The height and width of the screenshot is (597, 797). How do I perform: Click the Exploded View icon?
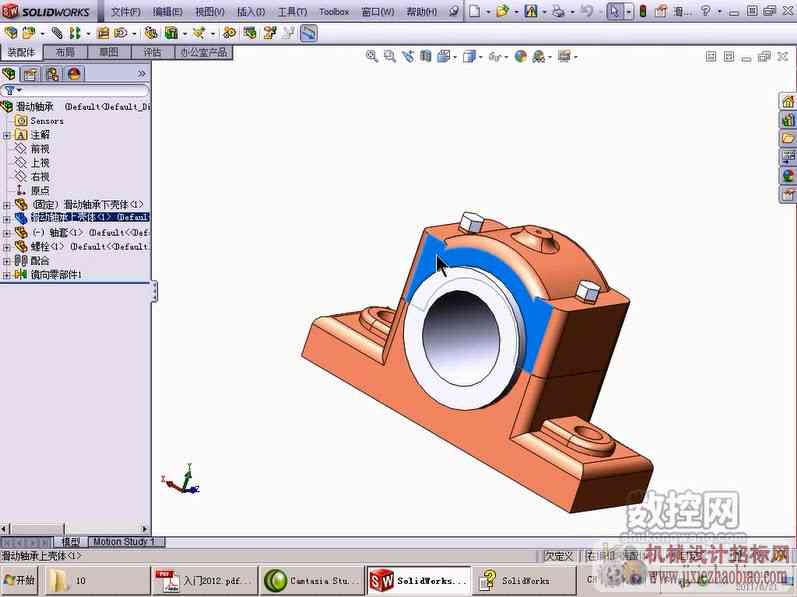click(269, 34)
